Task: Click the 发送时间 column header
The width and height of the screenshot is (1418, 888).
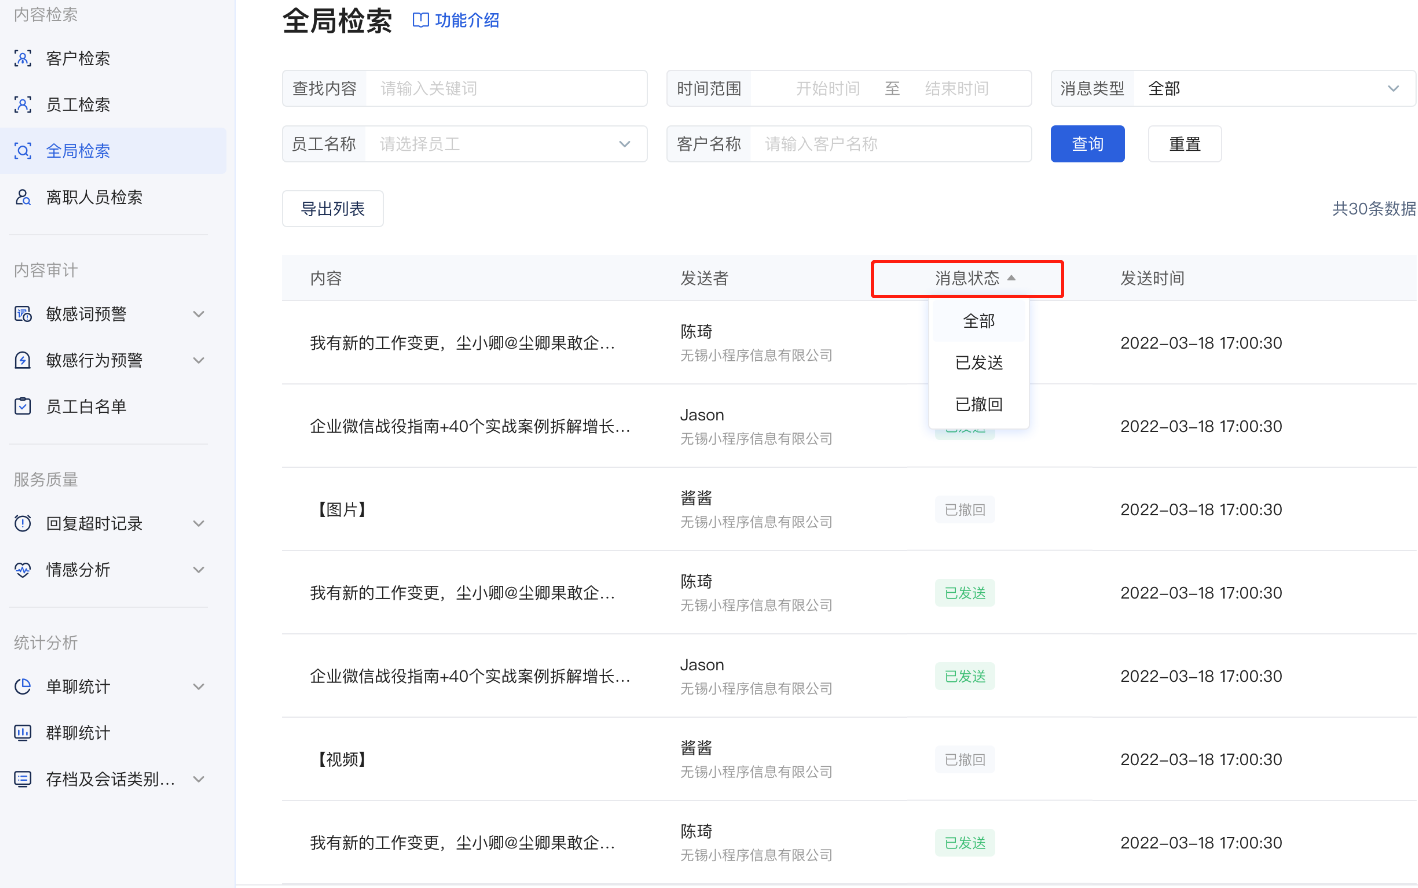Action: point(1152,279)
